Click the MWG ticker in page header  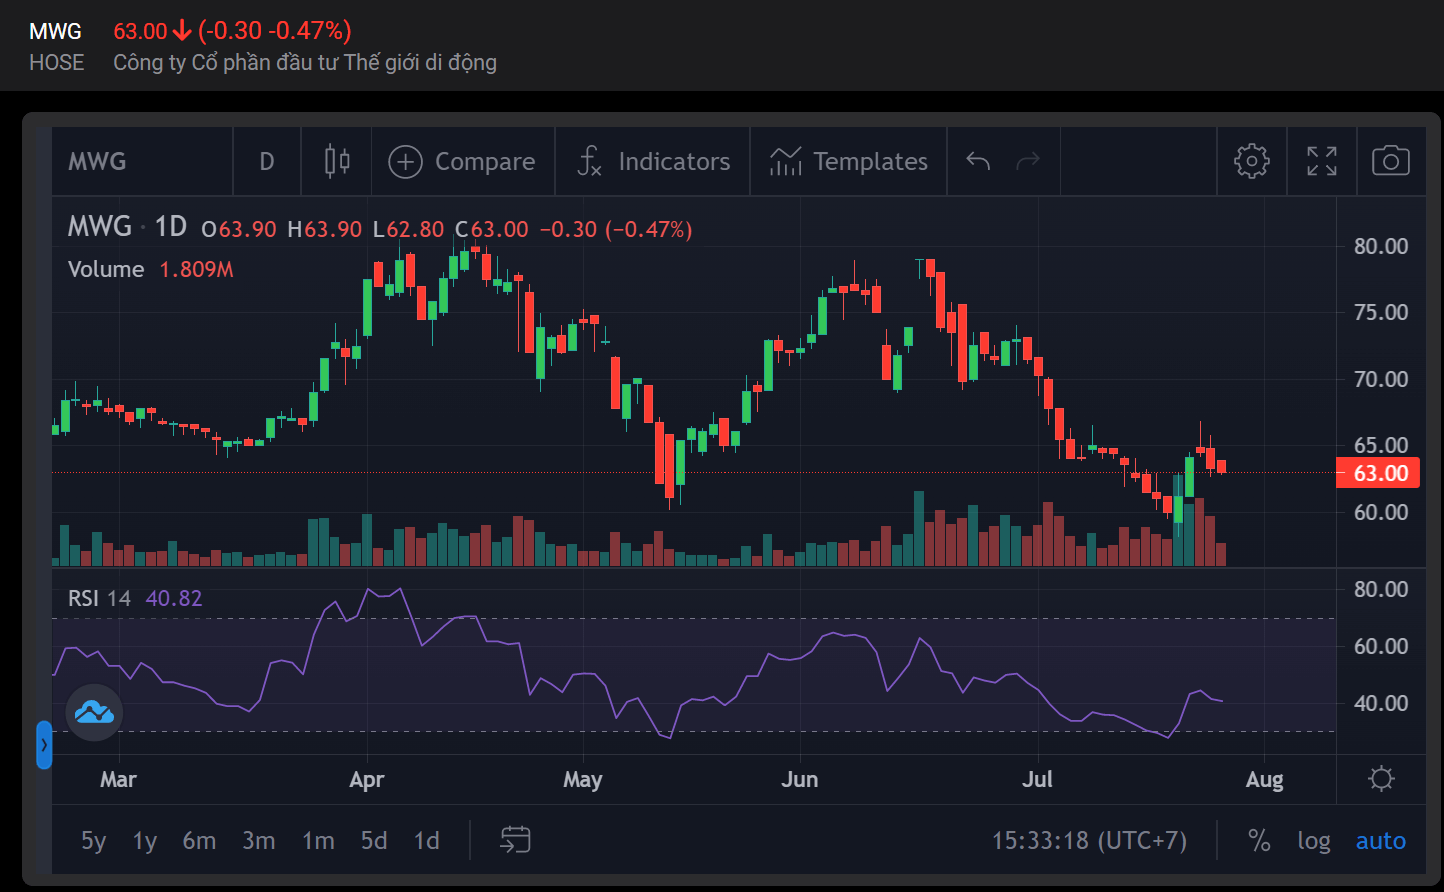click(55, 31)
